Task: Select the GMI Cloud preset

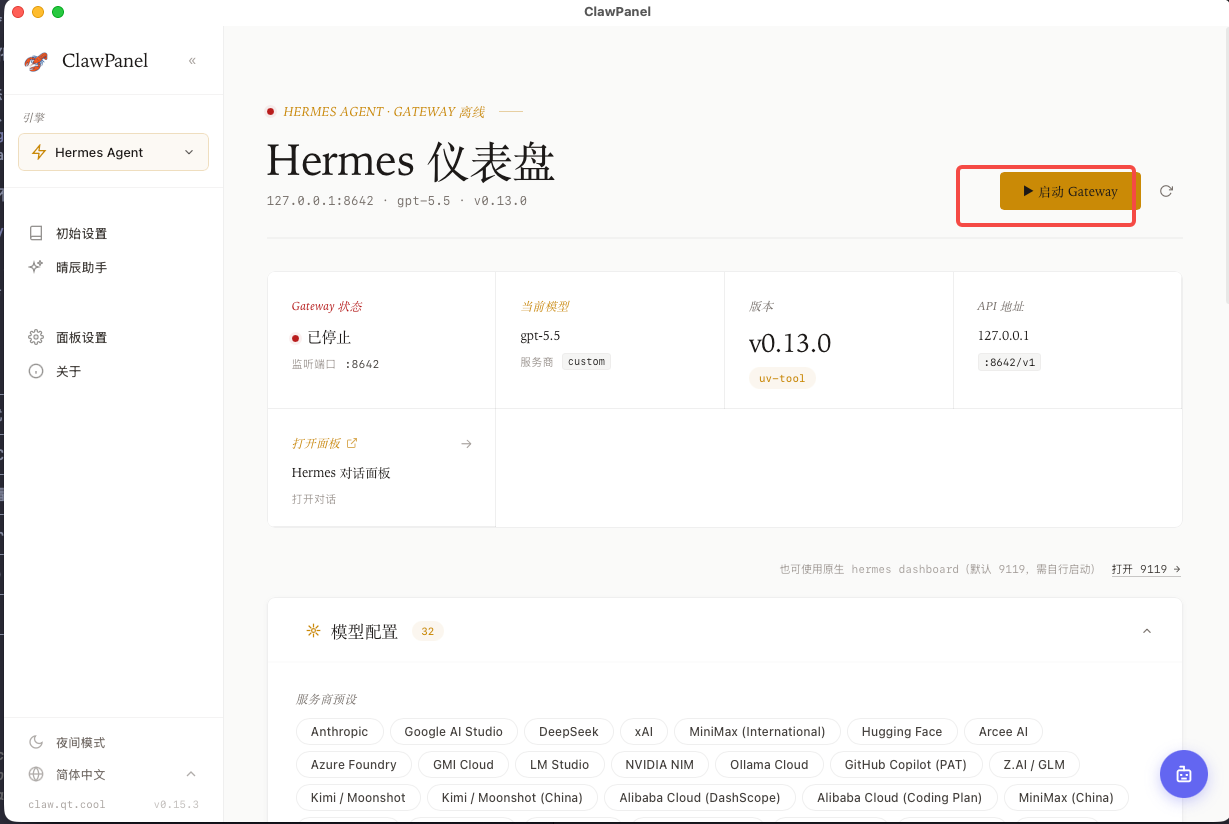Action: (463, 764)
